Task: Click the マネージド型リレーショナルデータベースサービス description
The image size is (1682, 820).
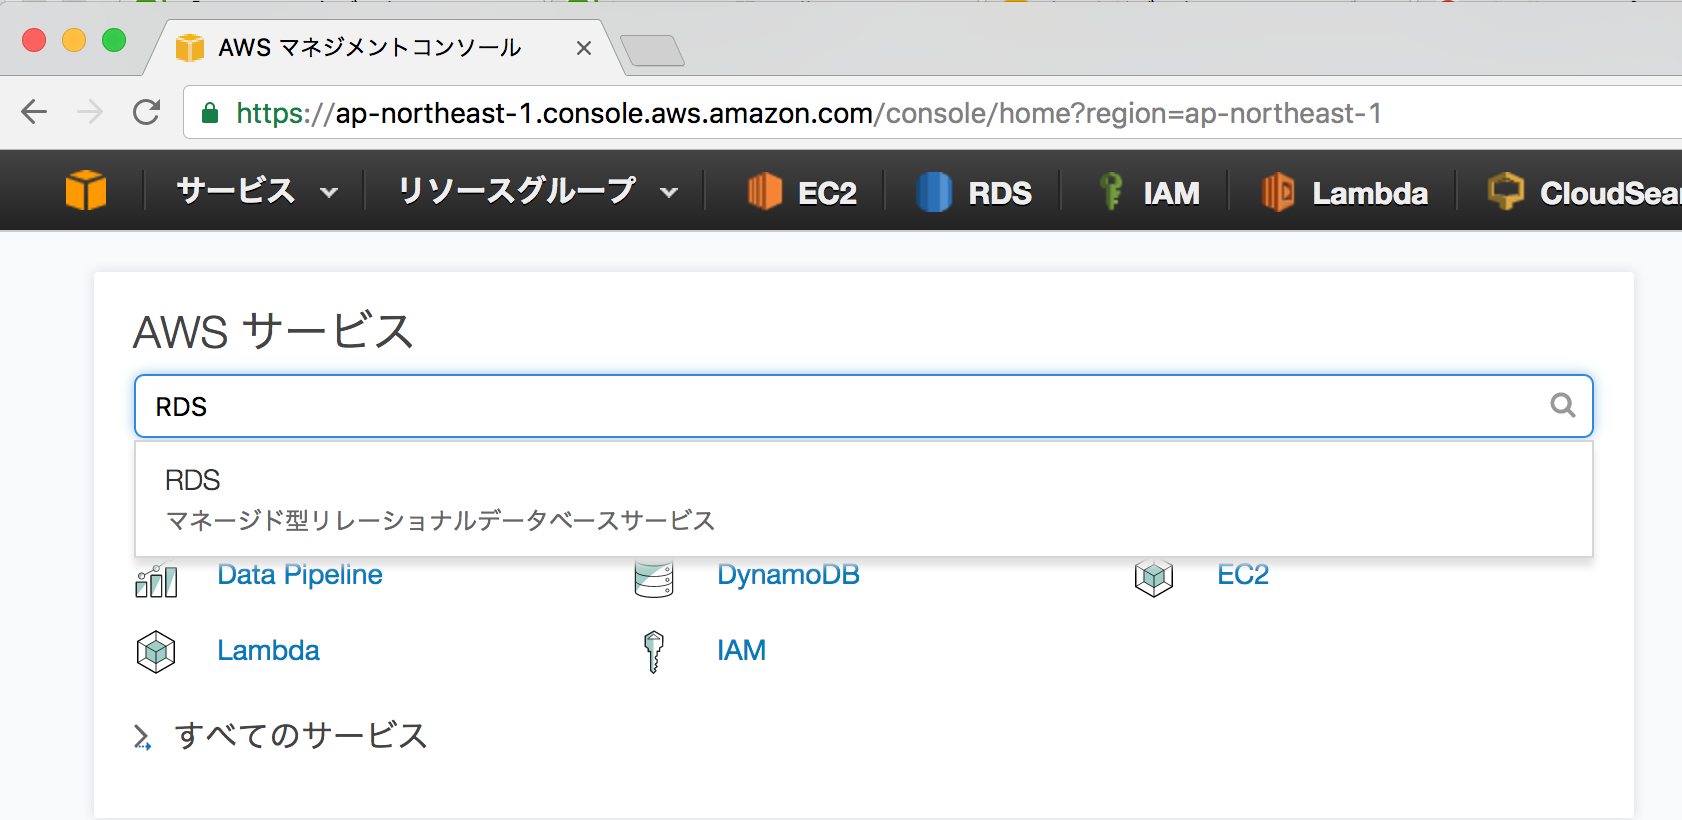Action: pos(440,520)
